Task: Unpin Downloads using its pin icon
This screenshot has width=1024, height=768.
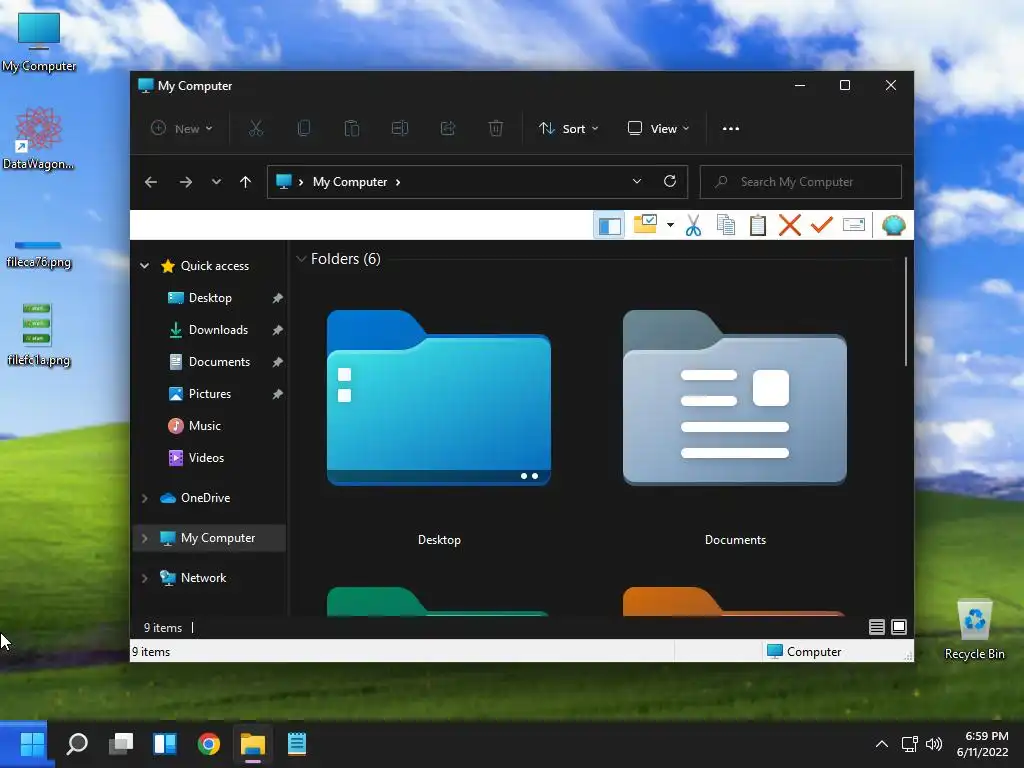Action: point(278,330)
